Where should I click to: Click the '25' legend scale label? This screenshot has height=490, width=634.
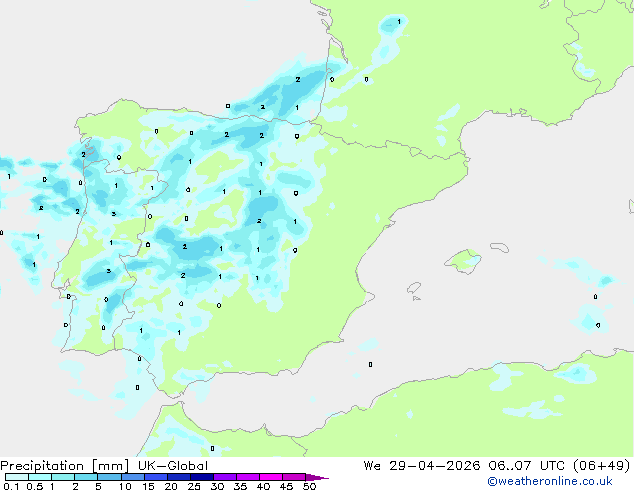(x=194, y=486)
